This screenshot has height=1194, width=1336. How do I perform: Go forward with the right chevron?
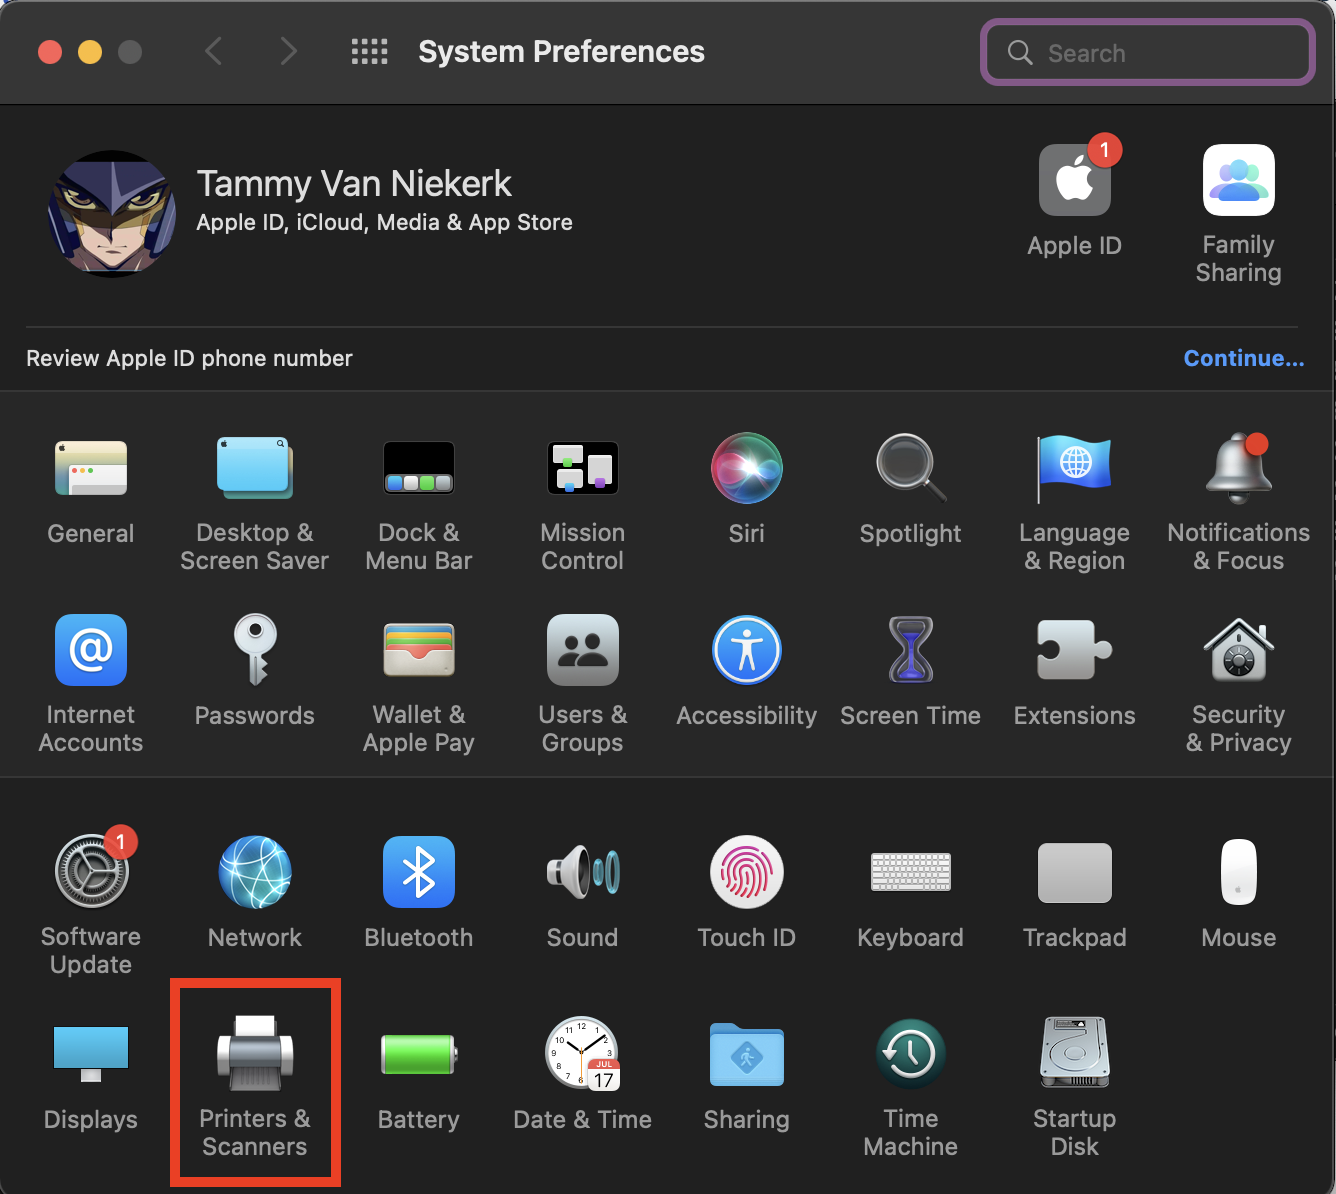click(289, 51)
